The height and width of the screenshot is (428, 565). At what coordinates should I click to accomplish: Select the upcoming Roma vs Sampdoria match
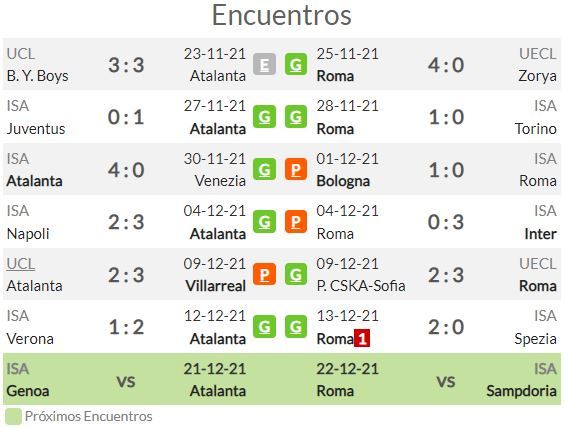[x=437, y=379]
